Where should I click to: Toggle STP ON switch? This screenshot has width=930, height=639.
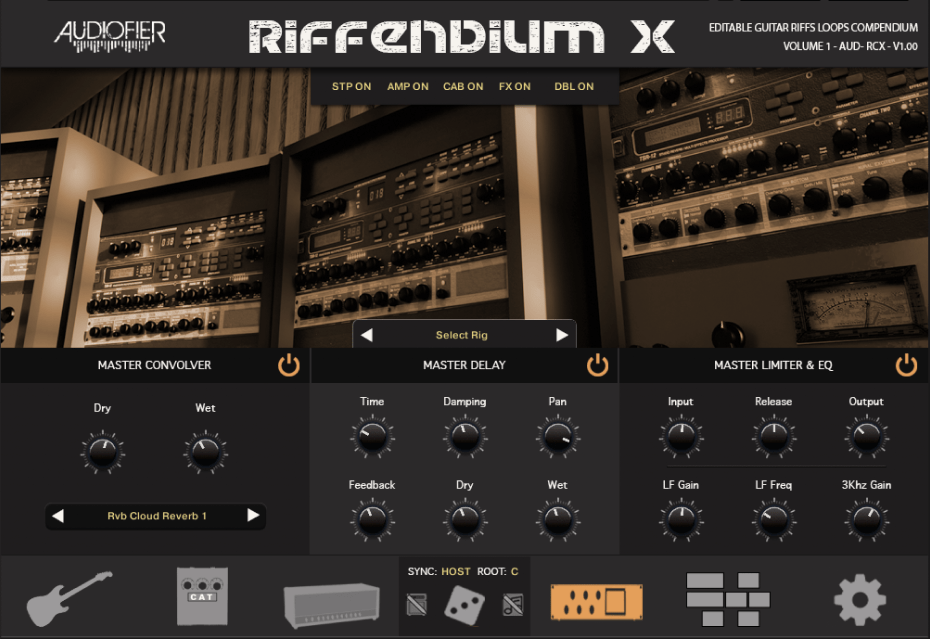coord(351,87)
